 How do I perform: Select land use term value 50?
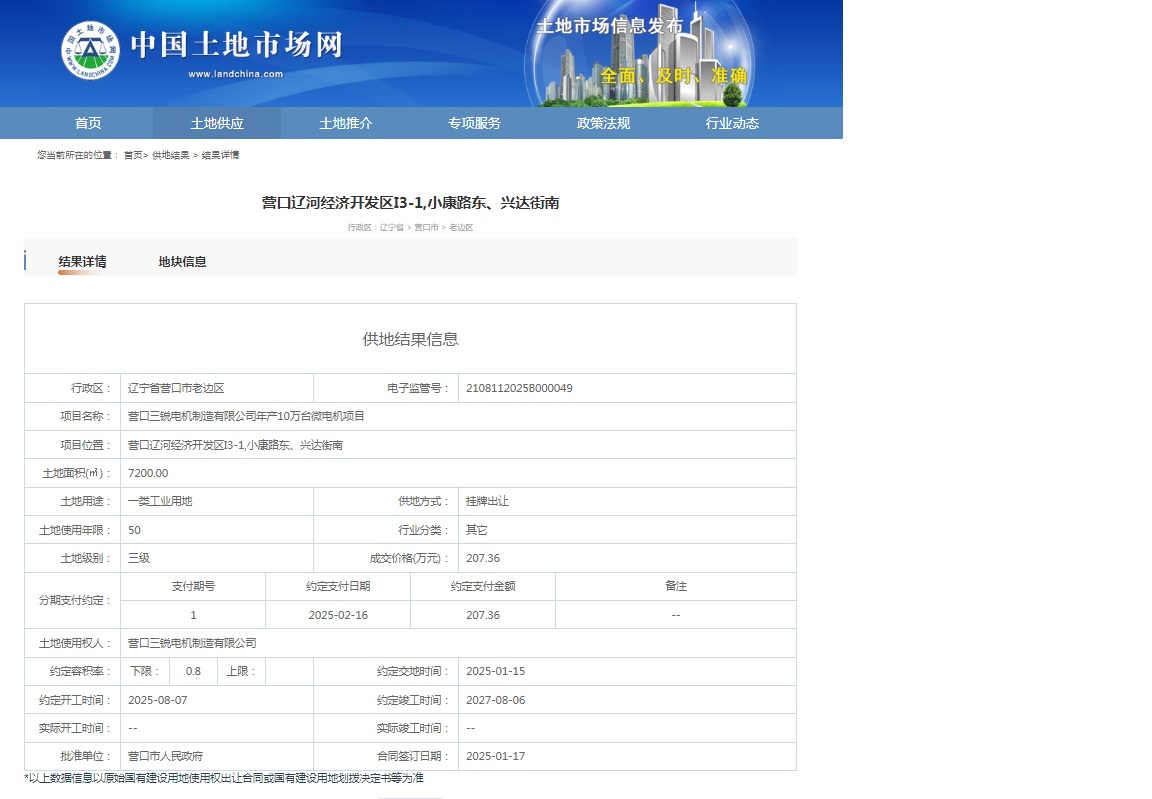[x=134, y=530]
